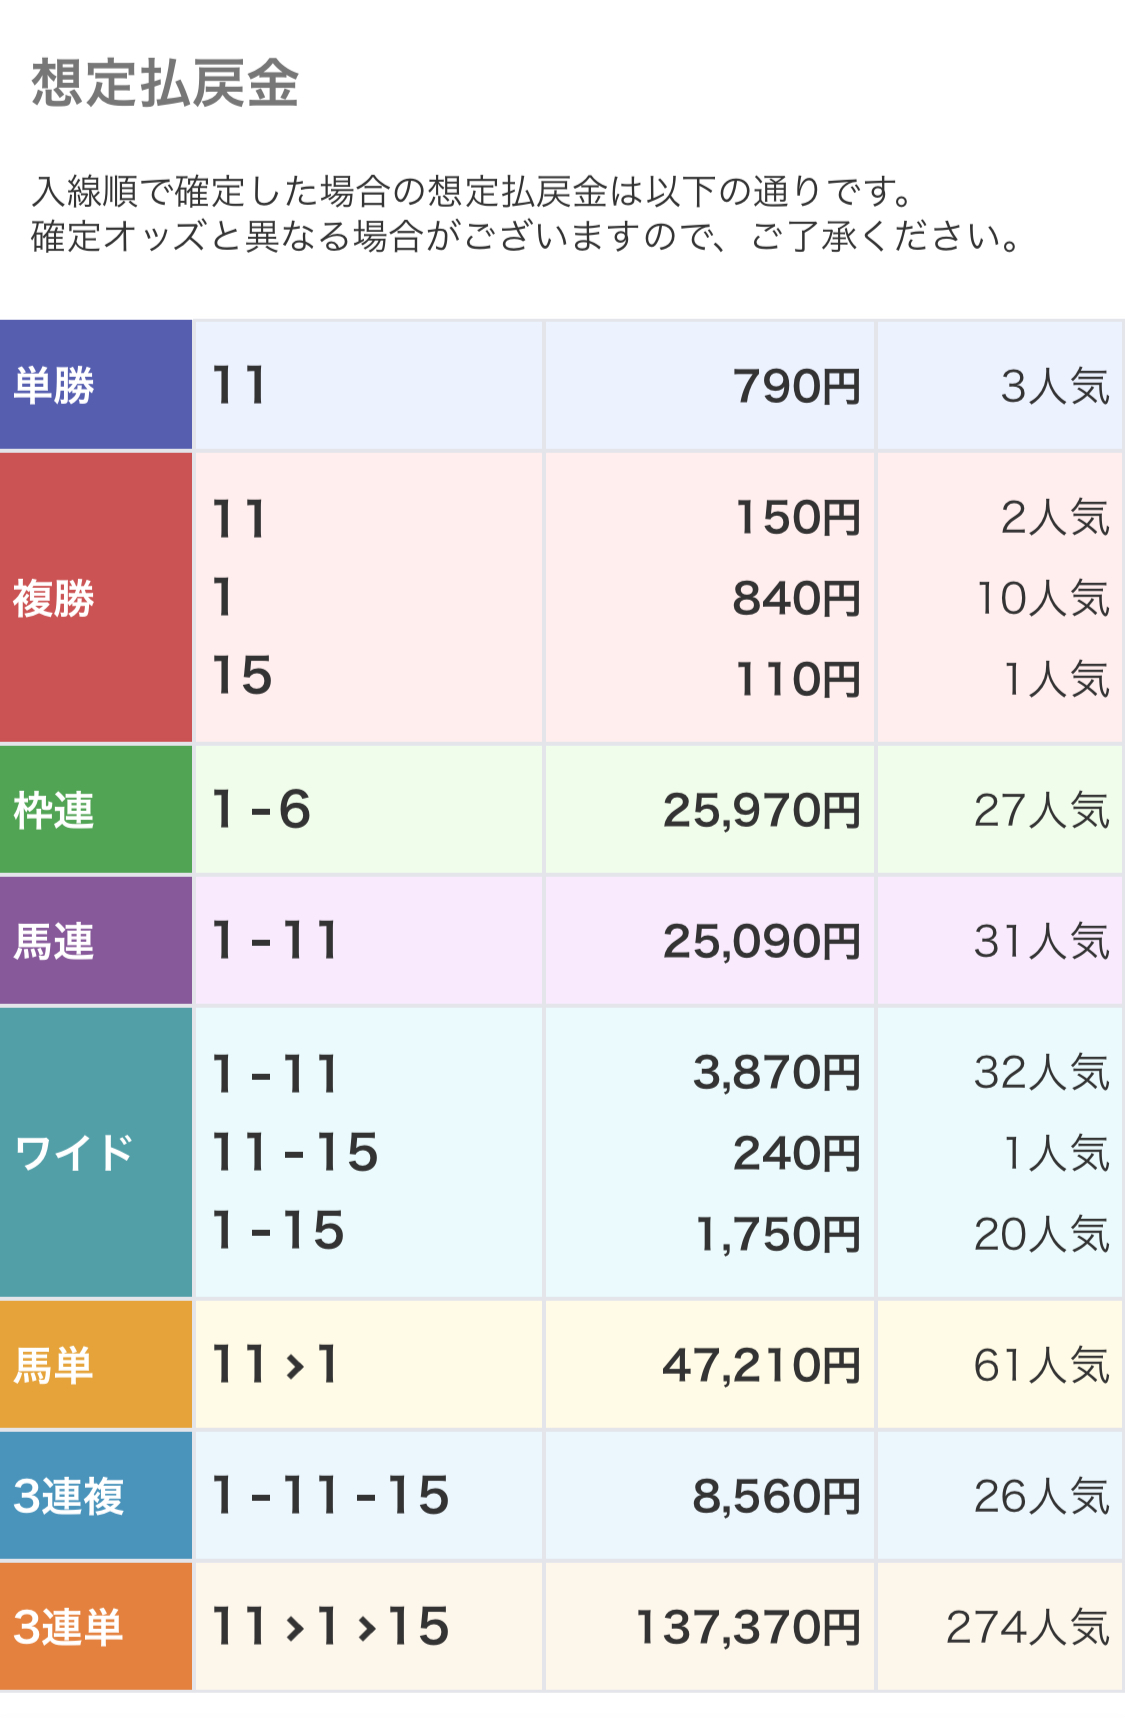Click the 790円 win payout

click(x=796, y=387)
